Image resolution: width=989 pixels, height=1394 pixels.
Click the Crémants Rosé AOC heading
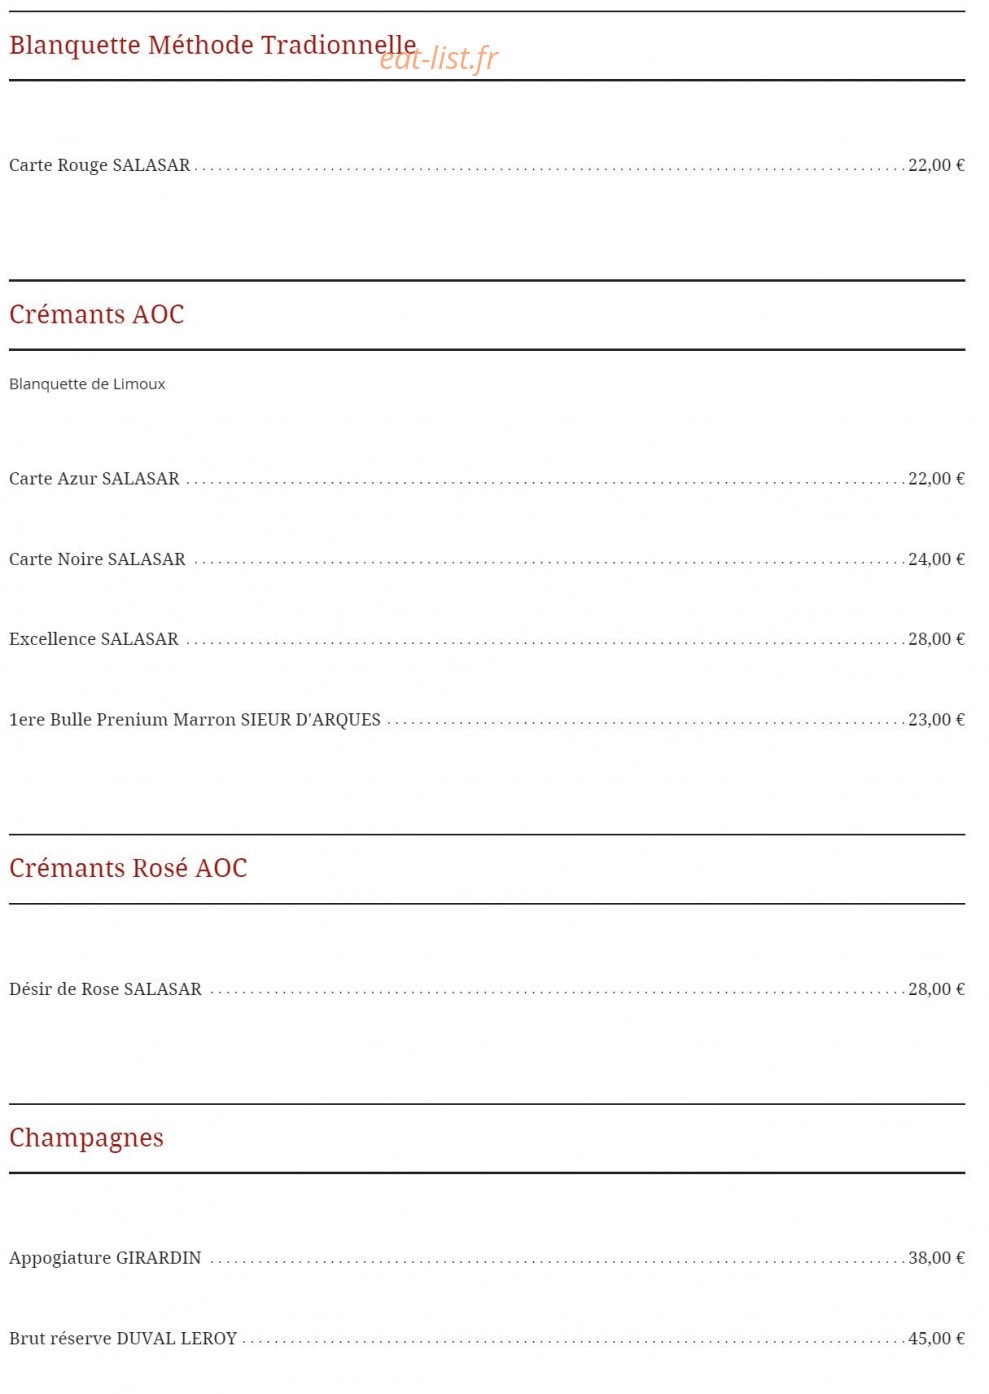128,868
